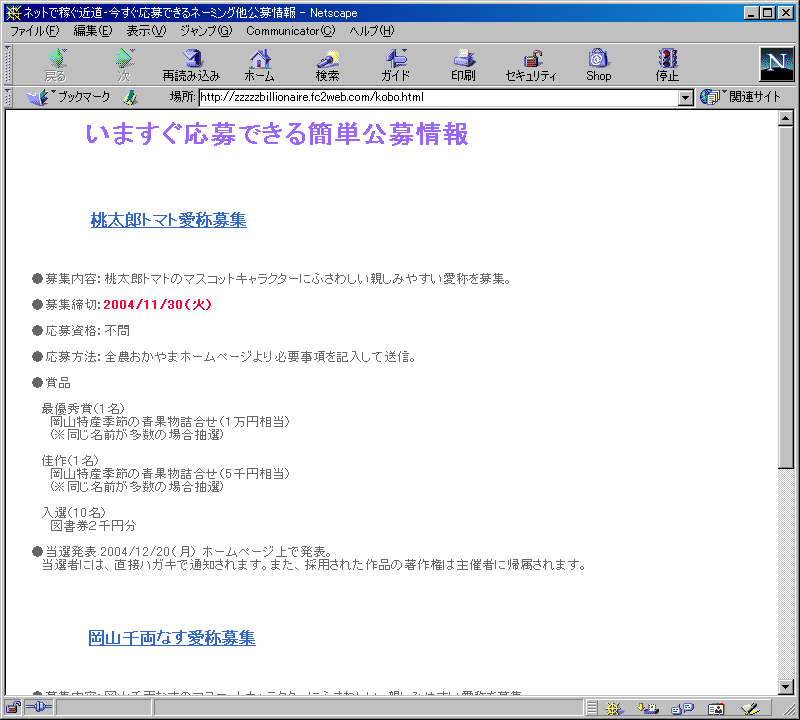Viewport: 800px width, 720px height.
Task: Open the ホーム home page
Action: (x=260, y=65)
